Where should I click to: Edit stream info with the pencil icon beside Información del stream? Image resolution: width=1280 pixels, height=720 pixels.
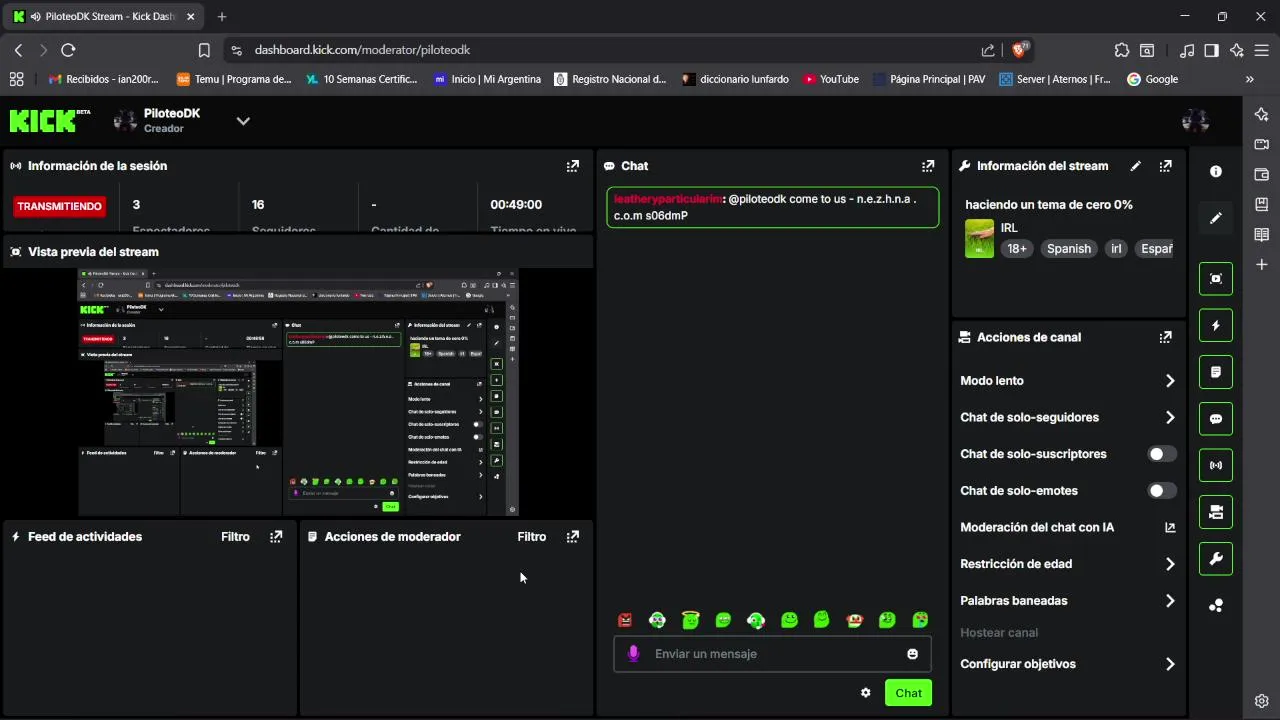[1135, 166]
